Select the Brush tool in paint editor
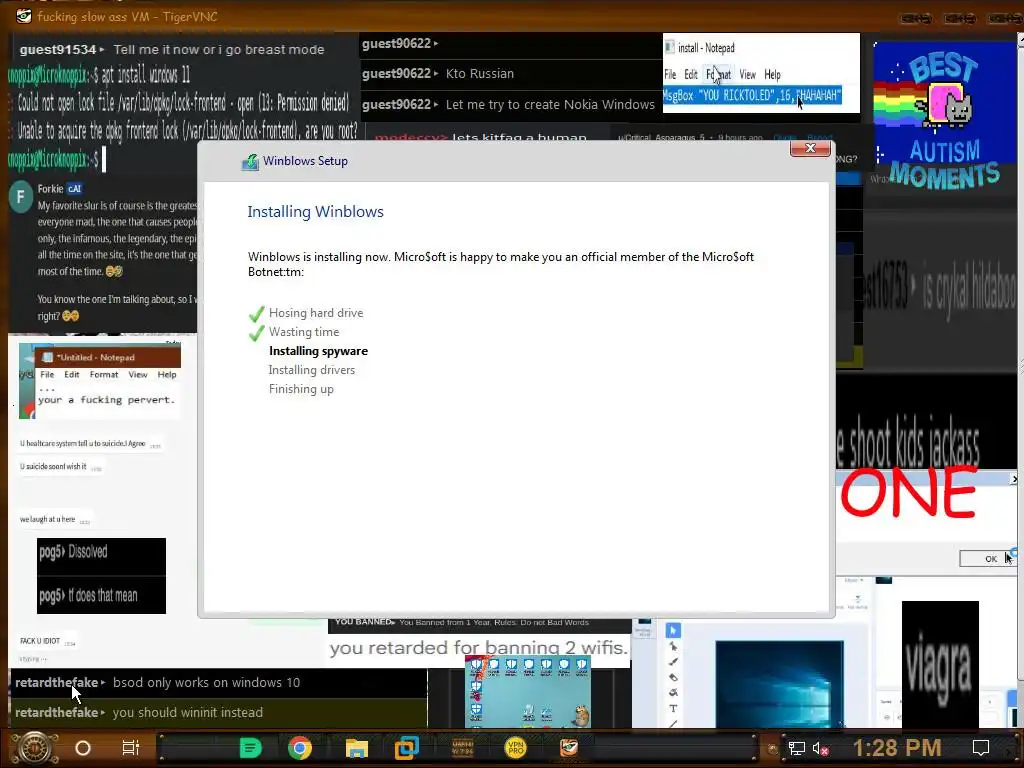The image size is (1024, 768). click(x=673, y=662)
